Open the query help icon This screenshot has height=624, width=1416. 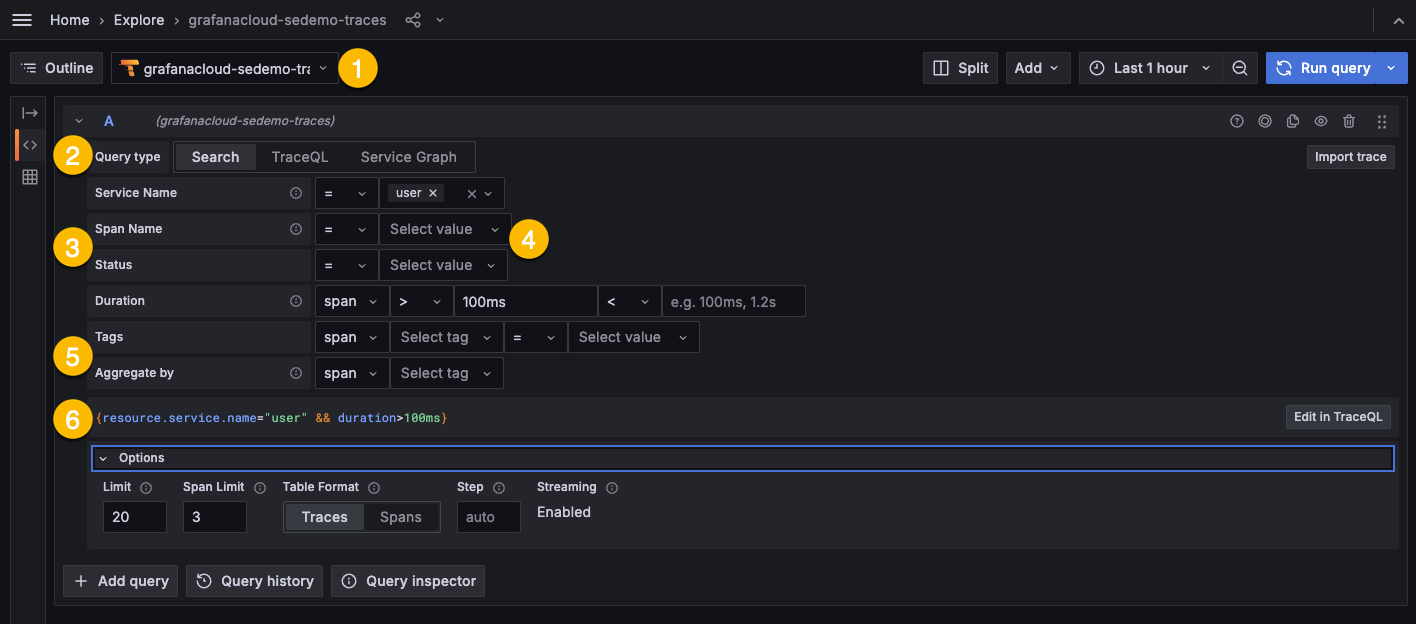(x=1237, y=120)
